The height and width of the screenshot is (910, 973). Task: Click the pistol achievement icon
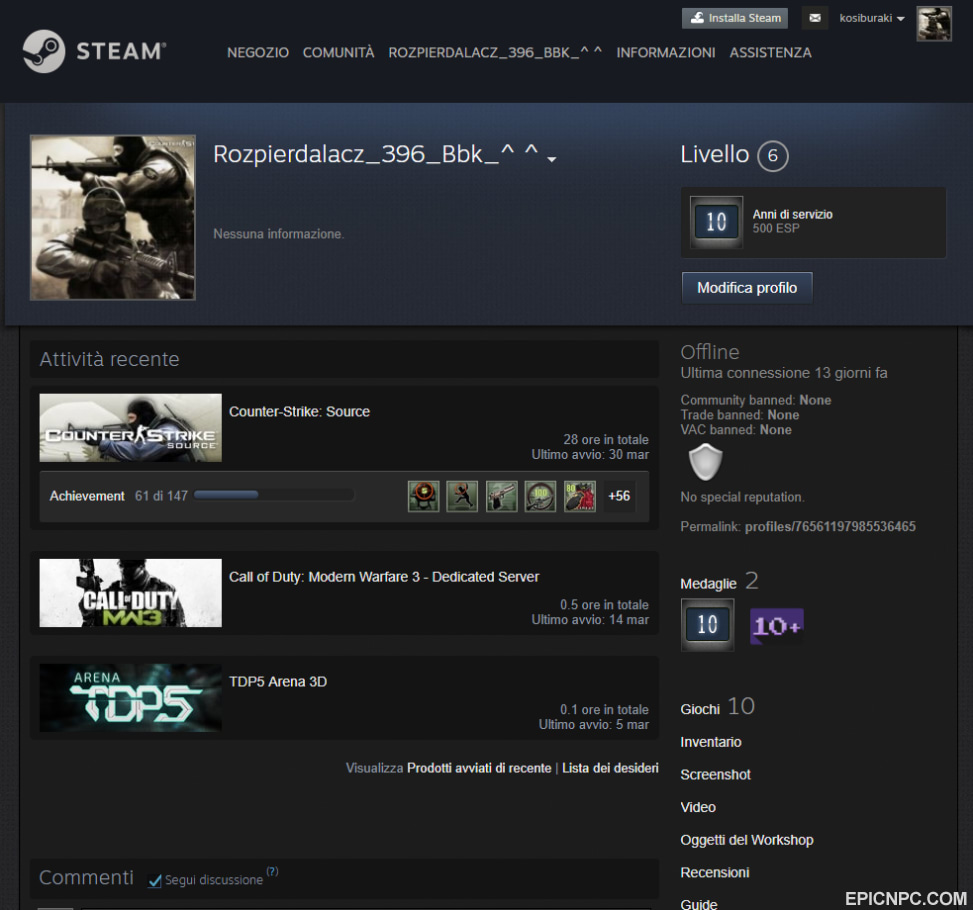coord(501,496)
